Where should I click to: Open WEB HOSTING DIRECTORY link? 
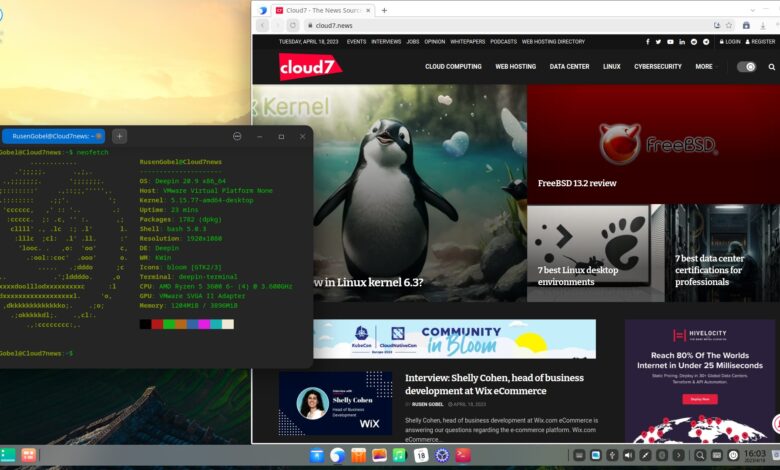pos(553,42)
